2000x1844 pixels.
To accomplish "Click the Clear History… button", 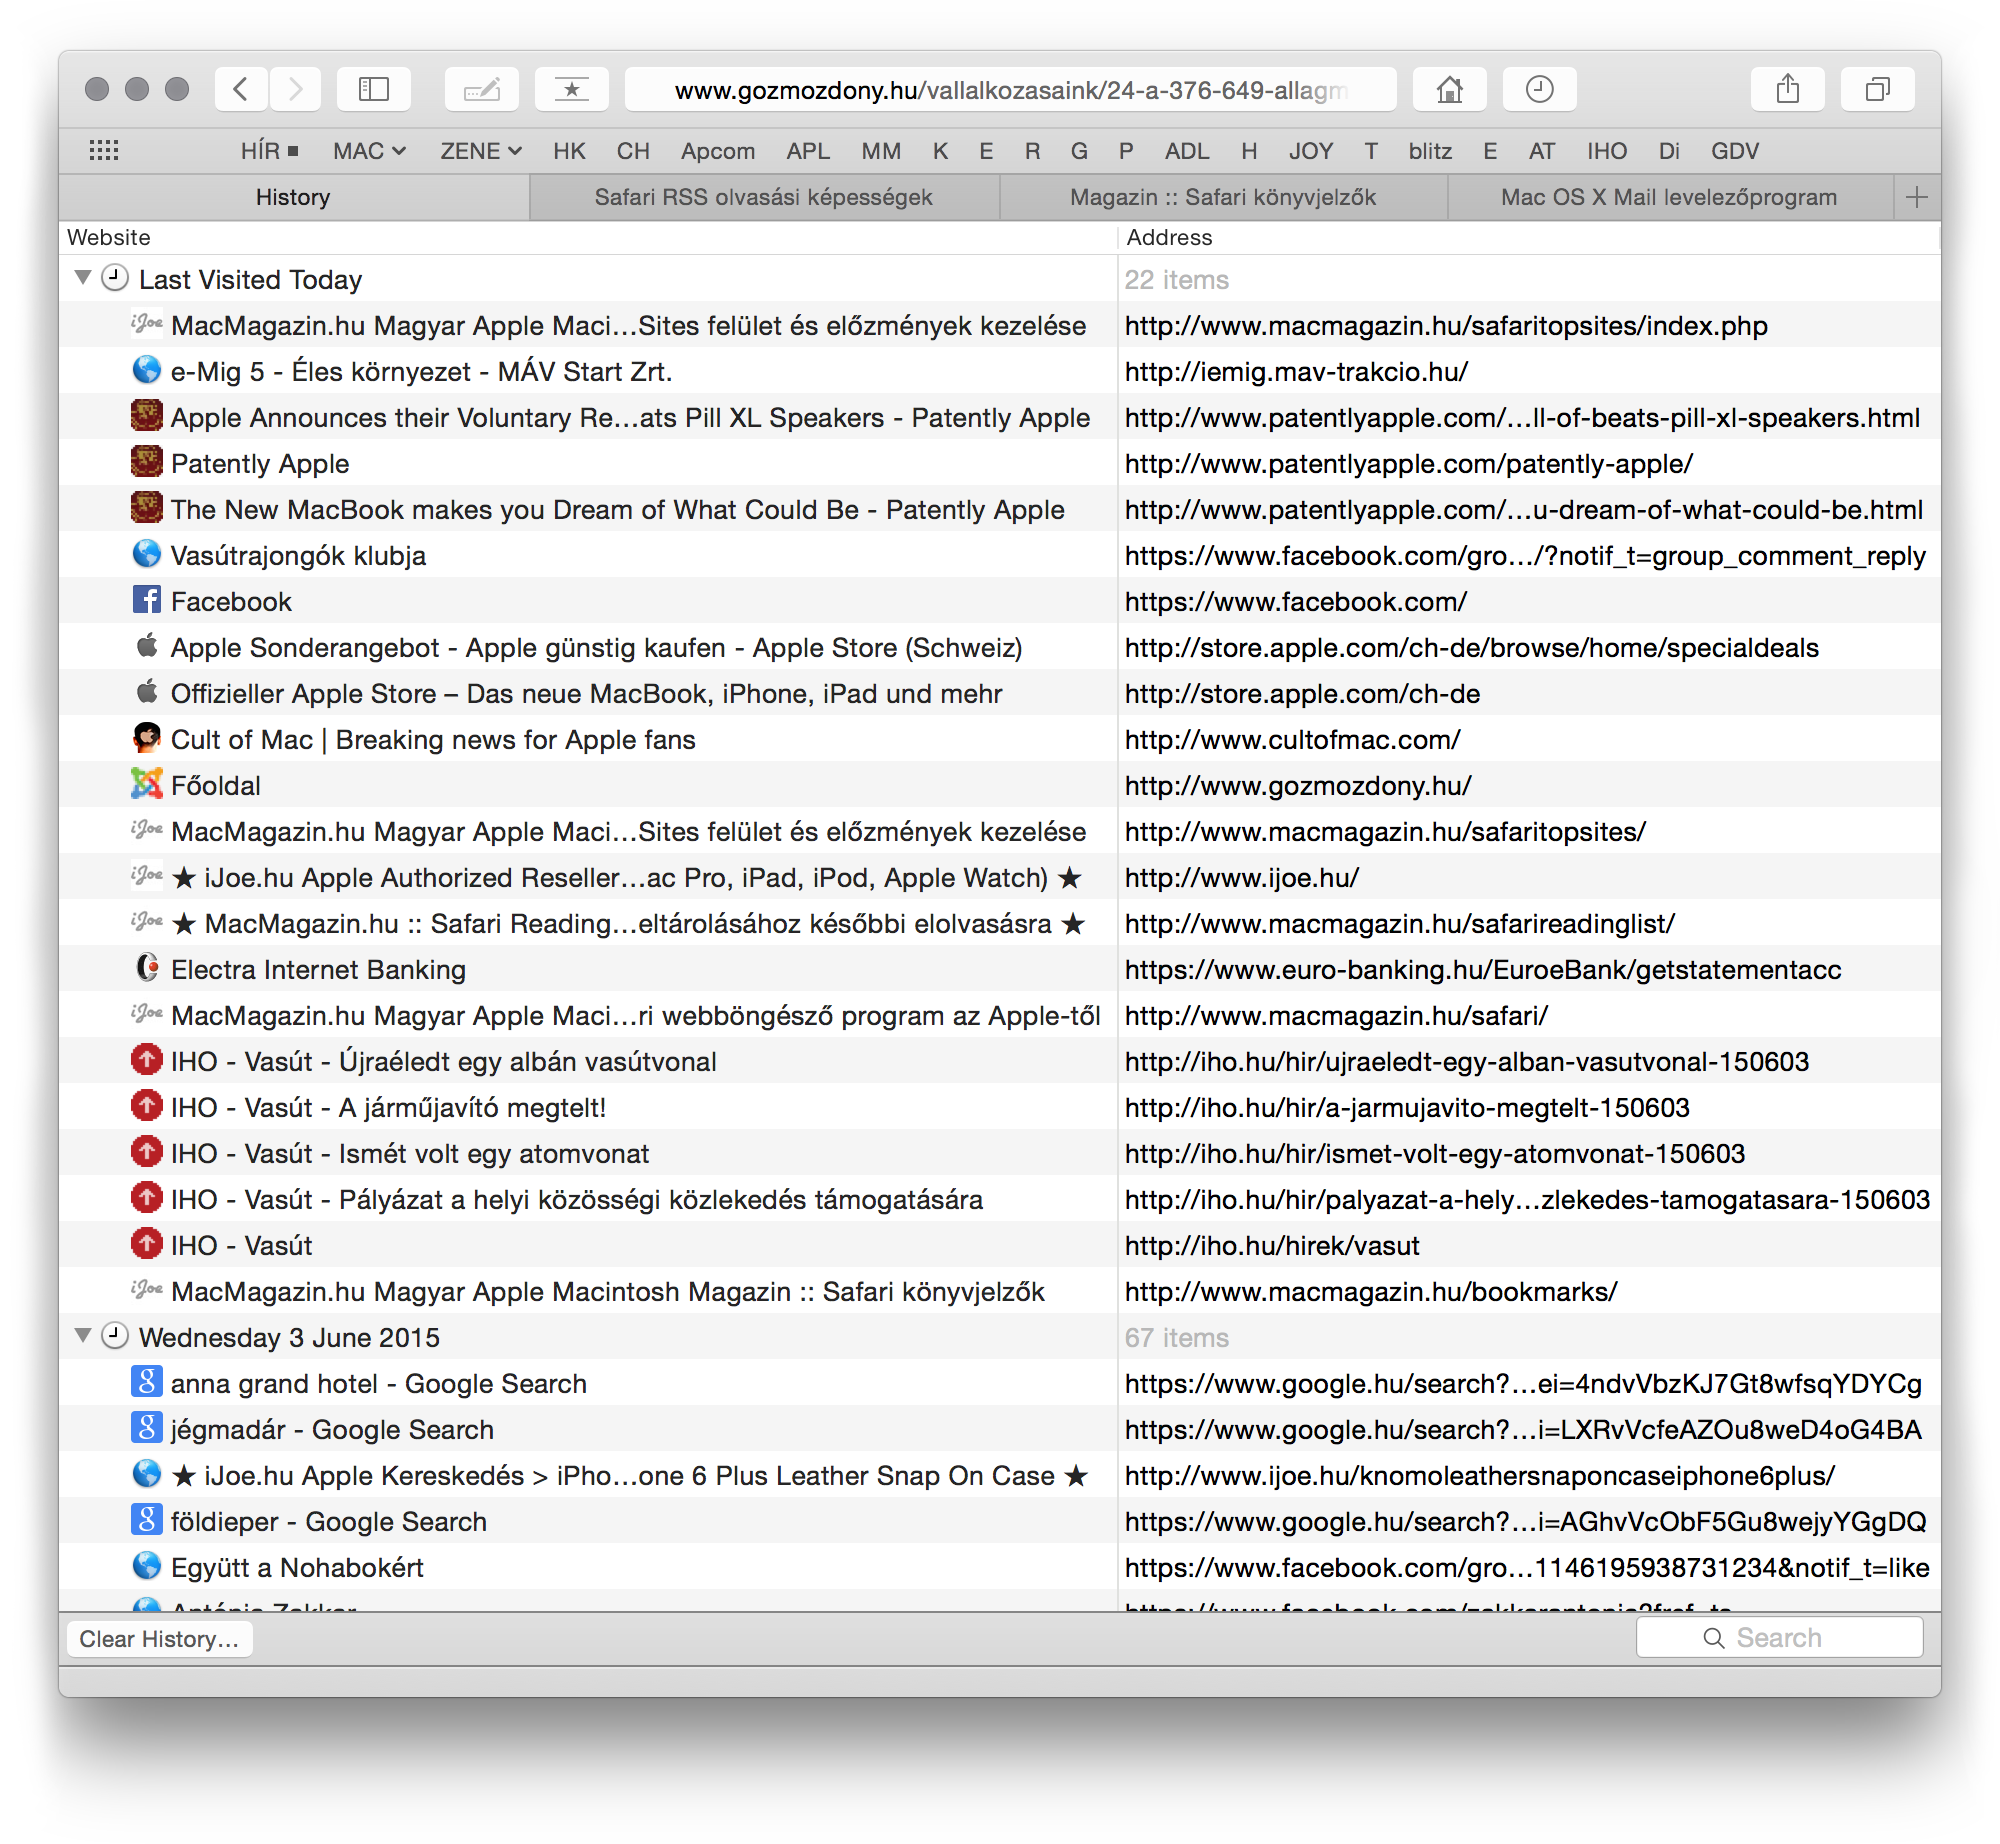I will tap(159, 1639).
